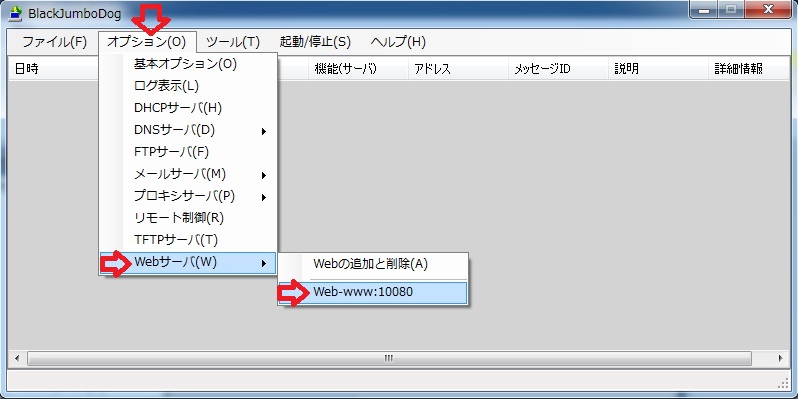The width and height of the screenshot is (798, 399).
Task: Open DHCPサーバ(H) settings
Action: [188, 108]
